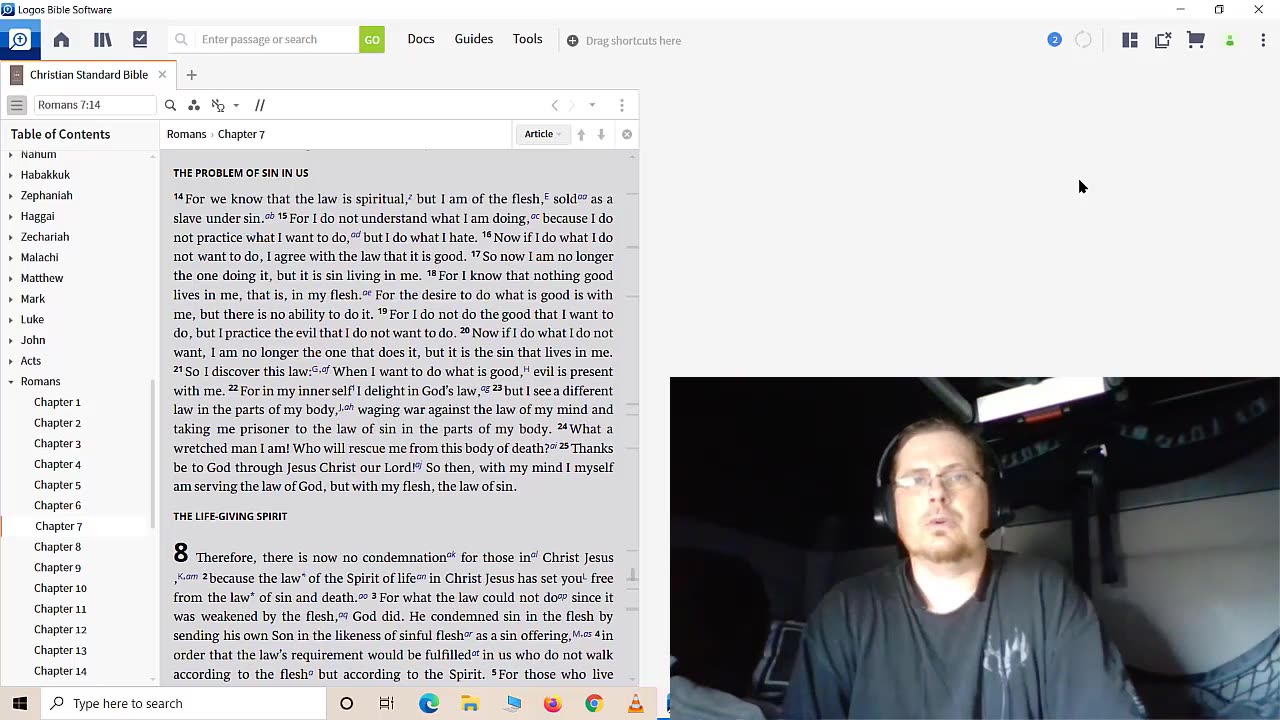Select Chapter 8 in Romans tree
Screen dimensions: 1280x720
57,547
